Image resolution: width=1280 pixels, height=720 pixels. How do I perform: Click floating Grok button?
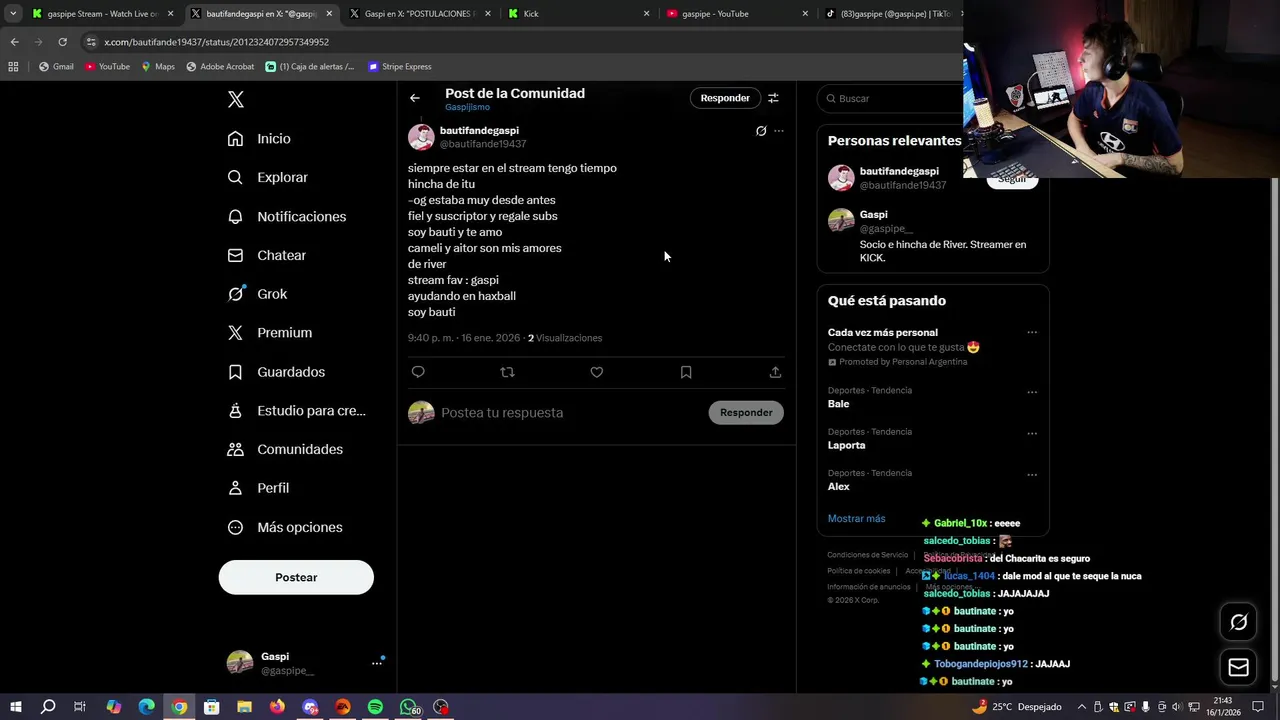(x=1238, y=622)
